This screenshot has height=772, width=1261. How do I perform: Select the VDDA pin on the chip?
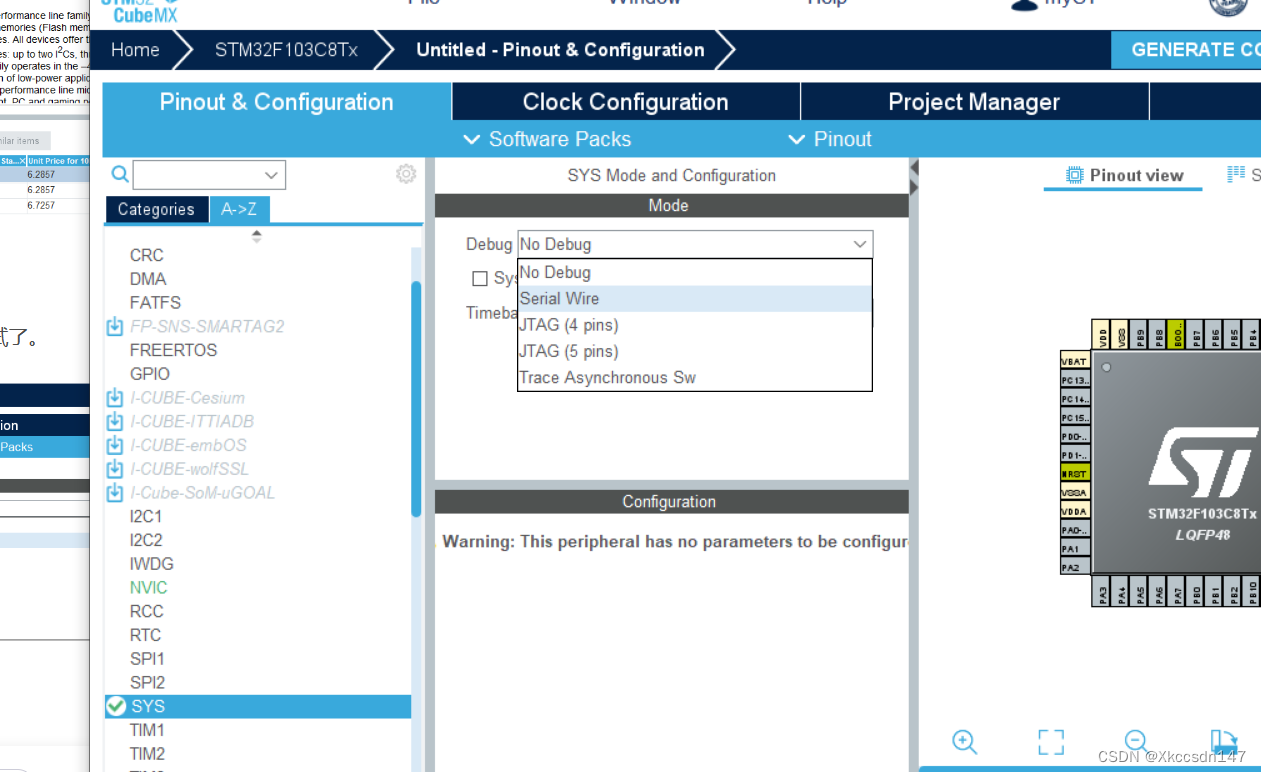tap(1075, 511)
